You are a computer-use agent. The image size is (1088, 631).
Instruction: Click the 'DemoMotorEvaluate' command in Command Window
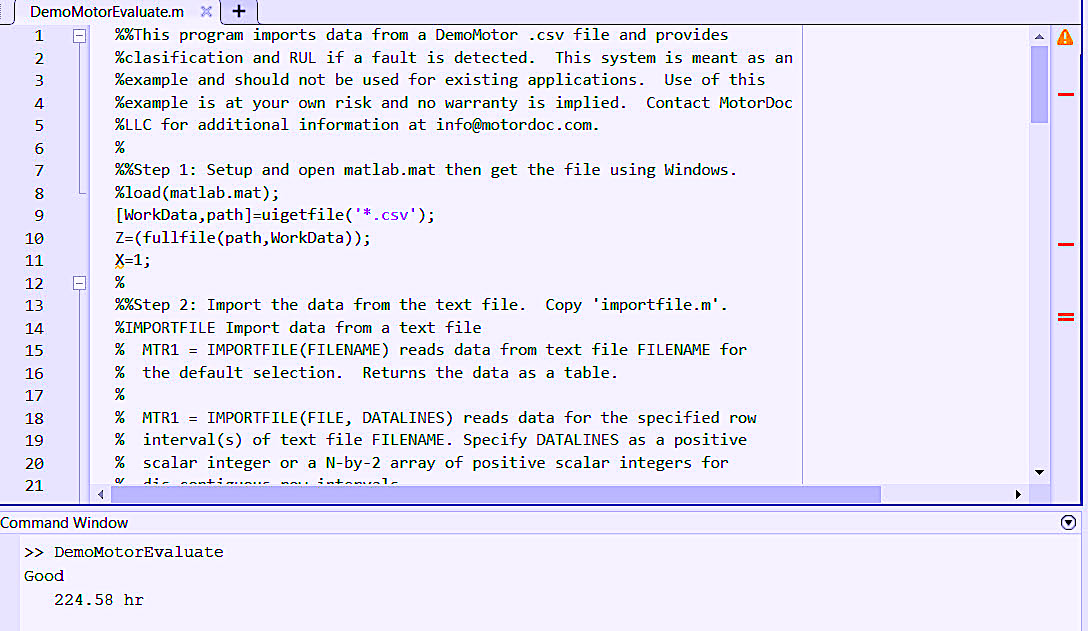point(139,552)
